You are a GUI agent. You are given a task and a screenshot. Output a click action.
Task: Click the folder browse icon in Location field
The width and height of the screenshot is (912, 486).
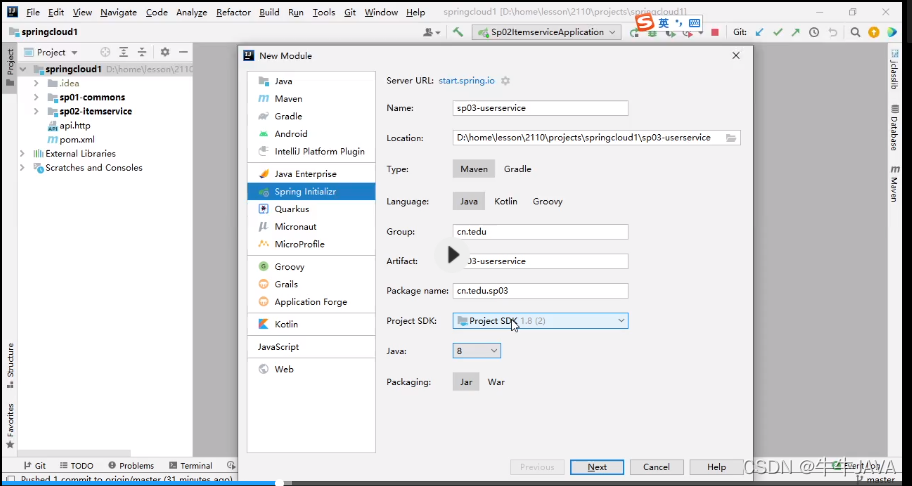(x=731, y=138)
